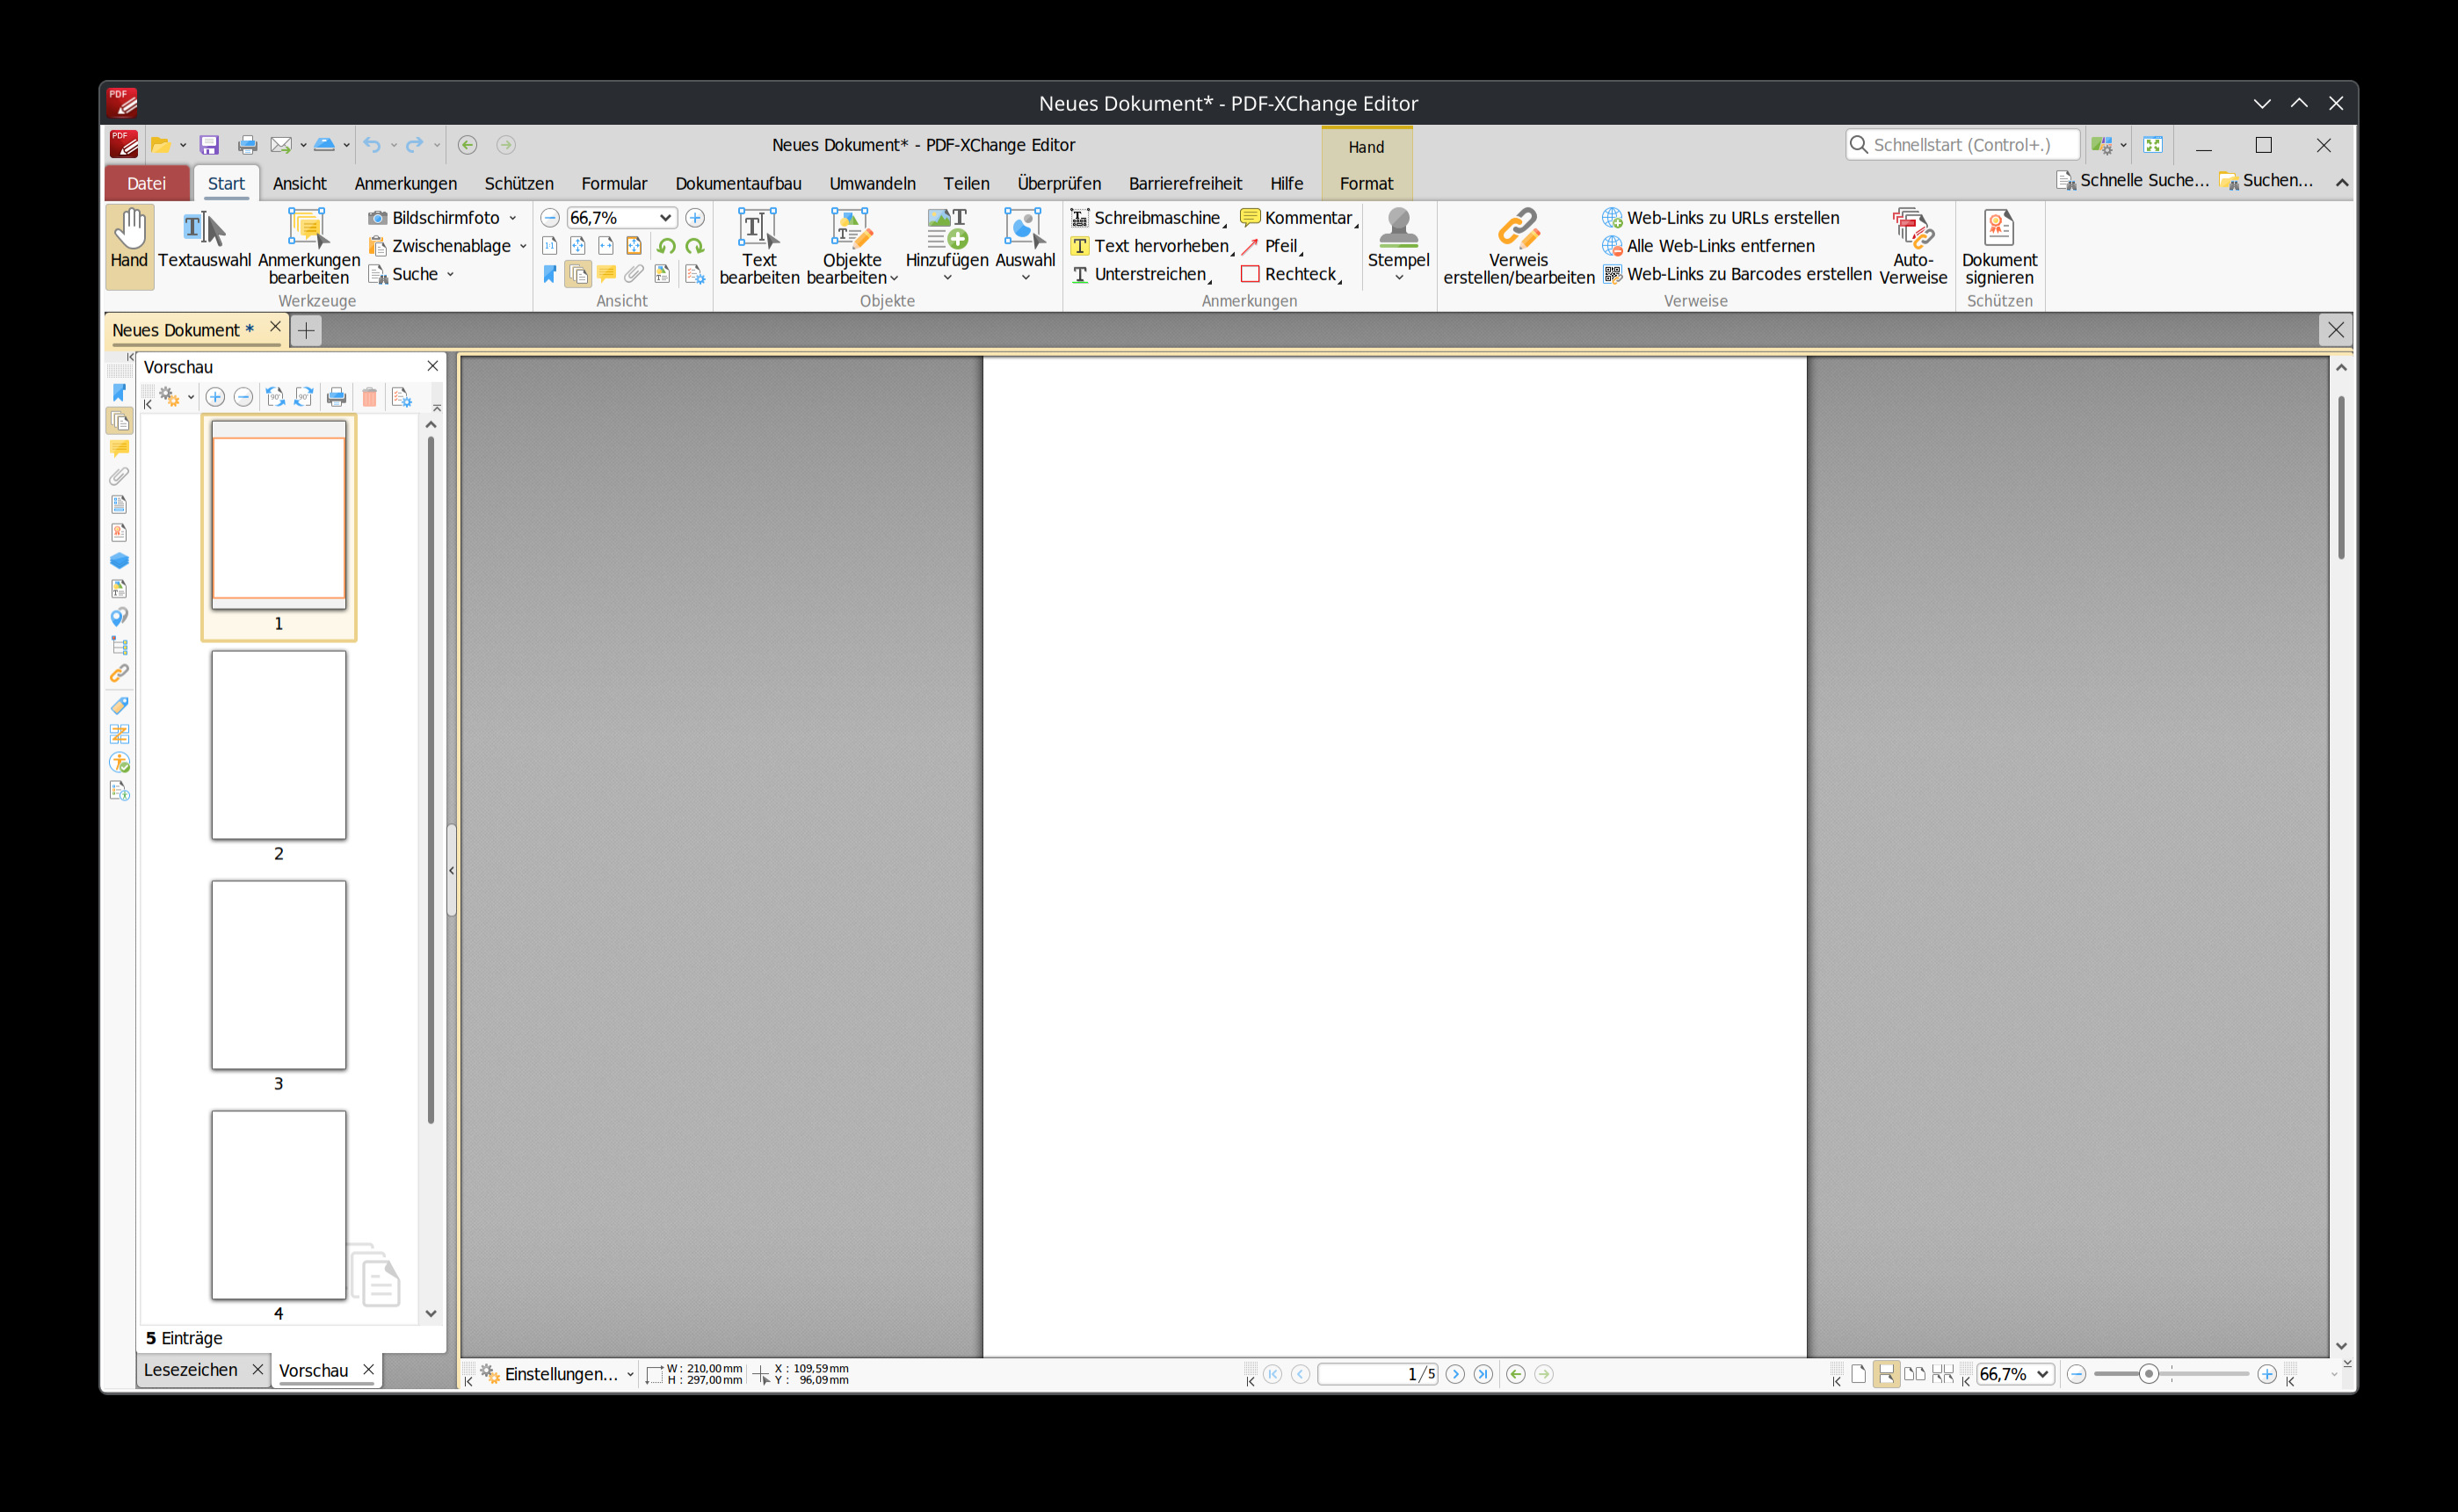This screenshot has width=2458, height=1512.
Task: Open the Hinzufügen dropdown menu
Action: click(x=946, y=245)
